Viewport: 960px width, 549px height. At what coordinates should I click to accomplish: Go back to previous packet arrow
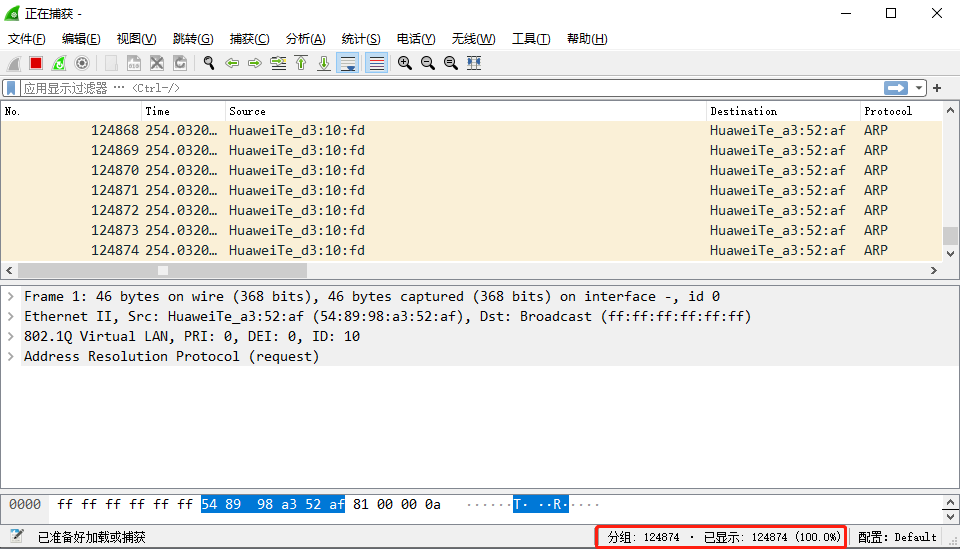click(x=232, y=63)
